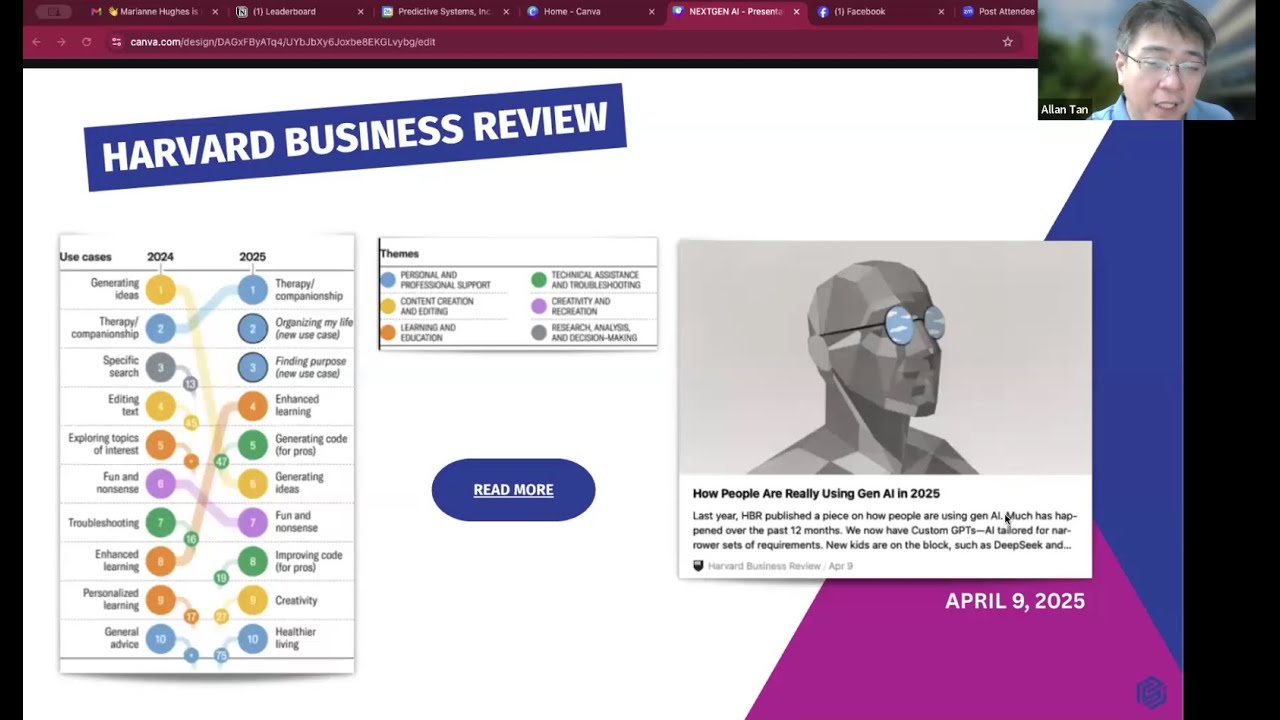Switch to the Marianne Hughes Gmail tab
This screenshot has height=720, width=1280.
click(x=154, y=12)
